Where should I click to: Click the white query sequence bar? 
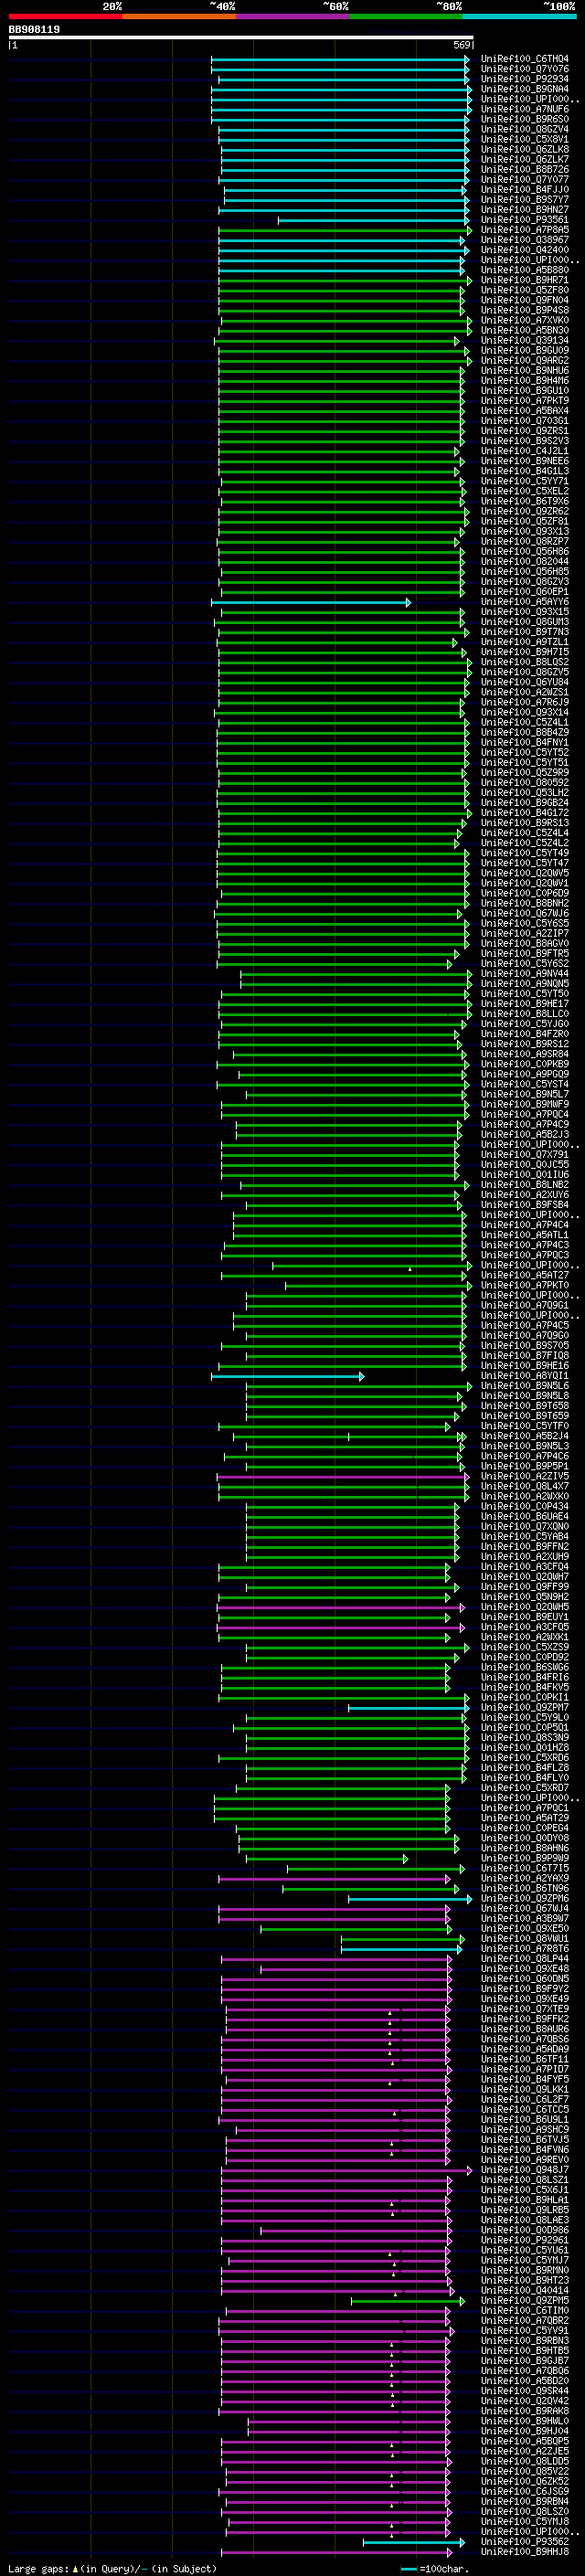(x=241, y=38)
